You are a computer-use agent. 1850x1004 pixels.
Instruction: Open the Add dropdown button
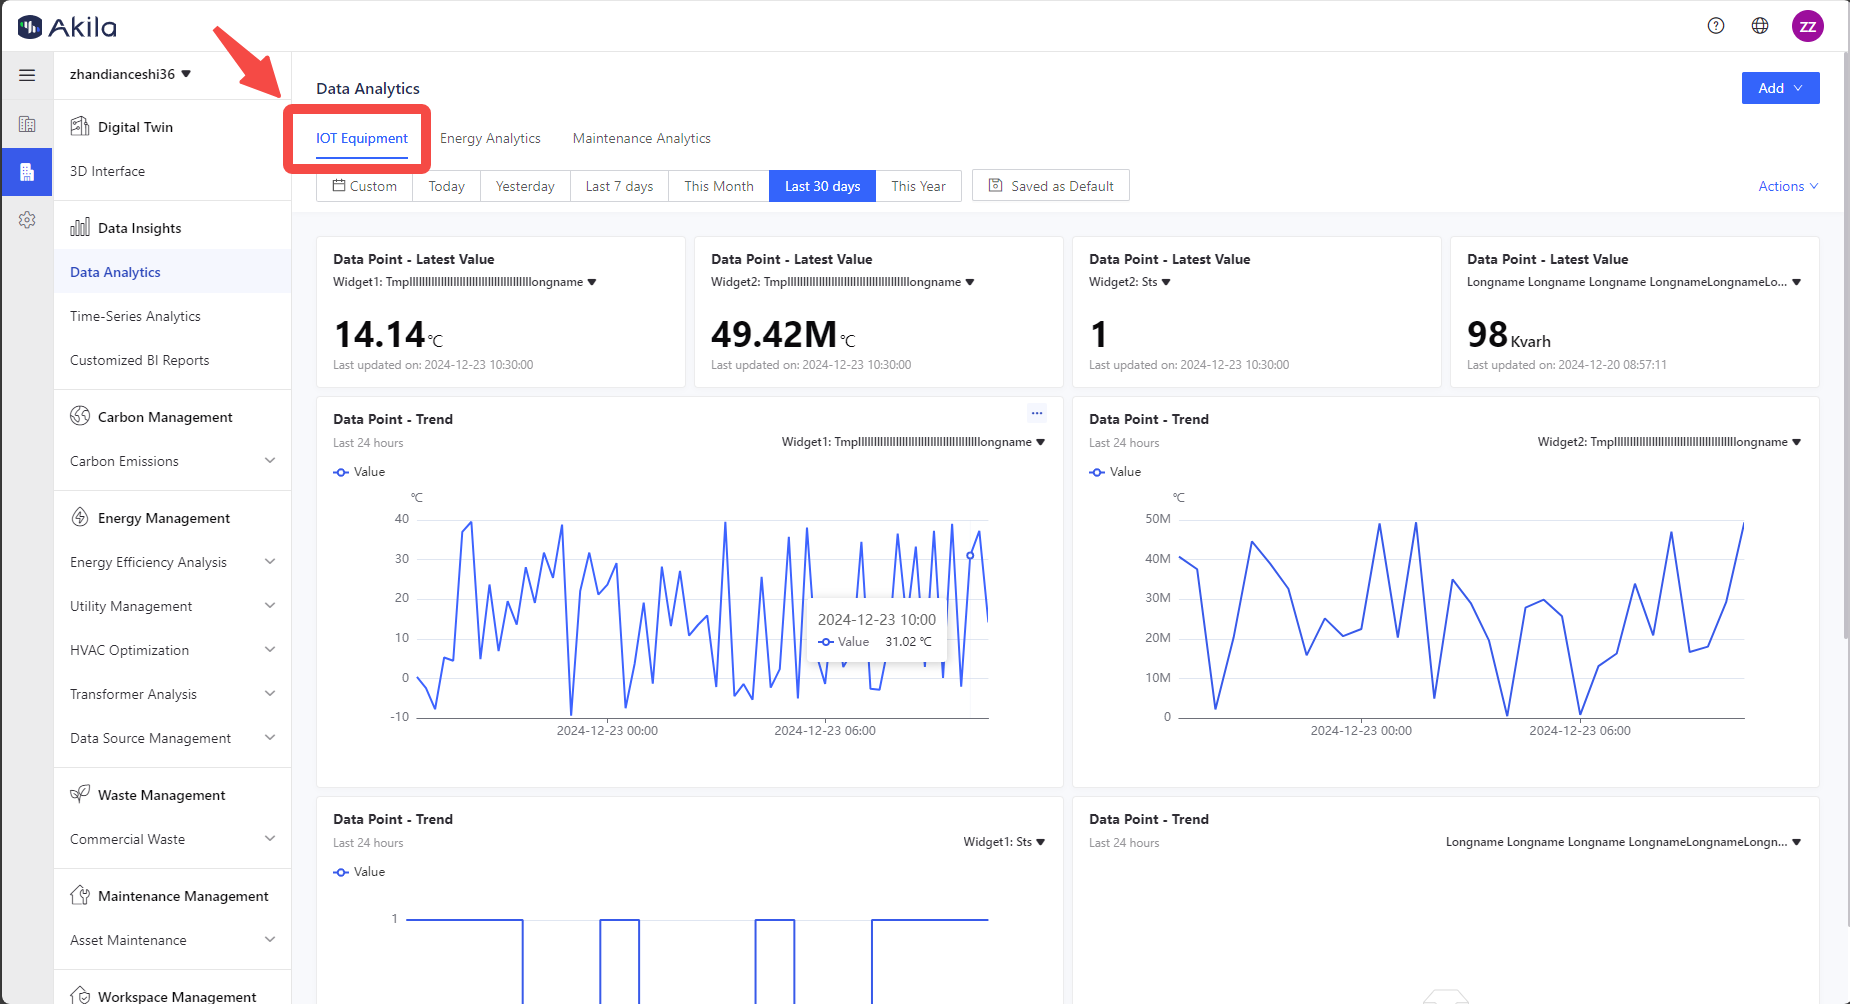(x=1780, y=88)
